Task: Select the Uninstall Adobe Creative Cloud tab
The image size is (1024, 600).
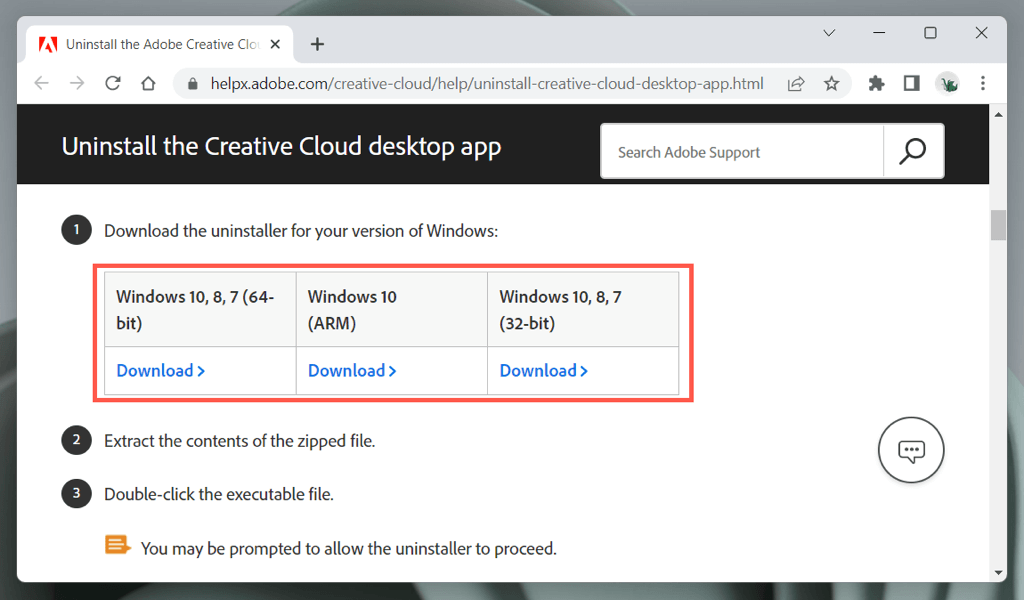Action: point(160,44)
